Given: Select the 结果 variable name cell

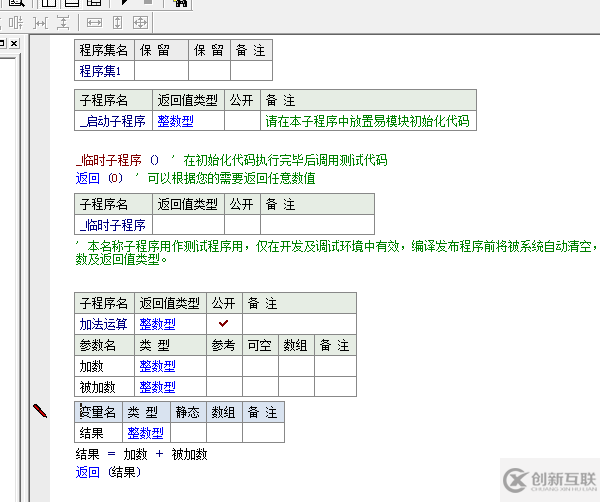Looking at the screenshot, I should [98, 433].
